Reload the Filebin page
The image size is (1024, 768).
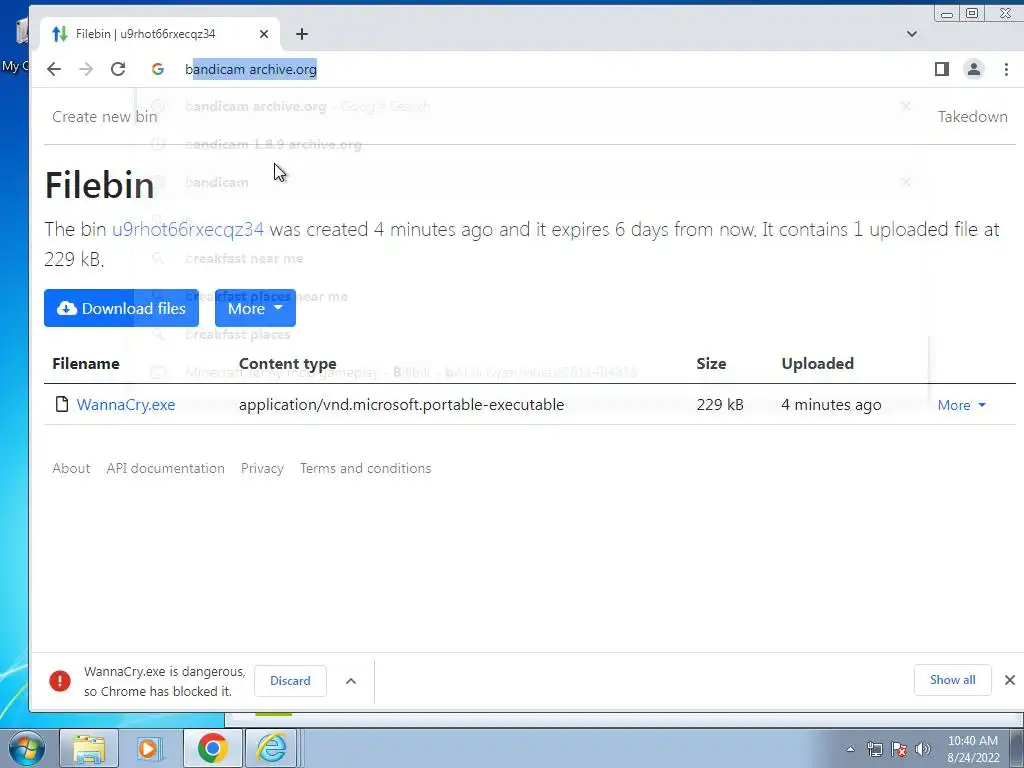tap(118, 69)
